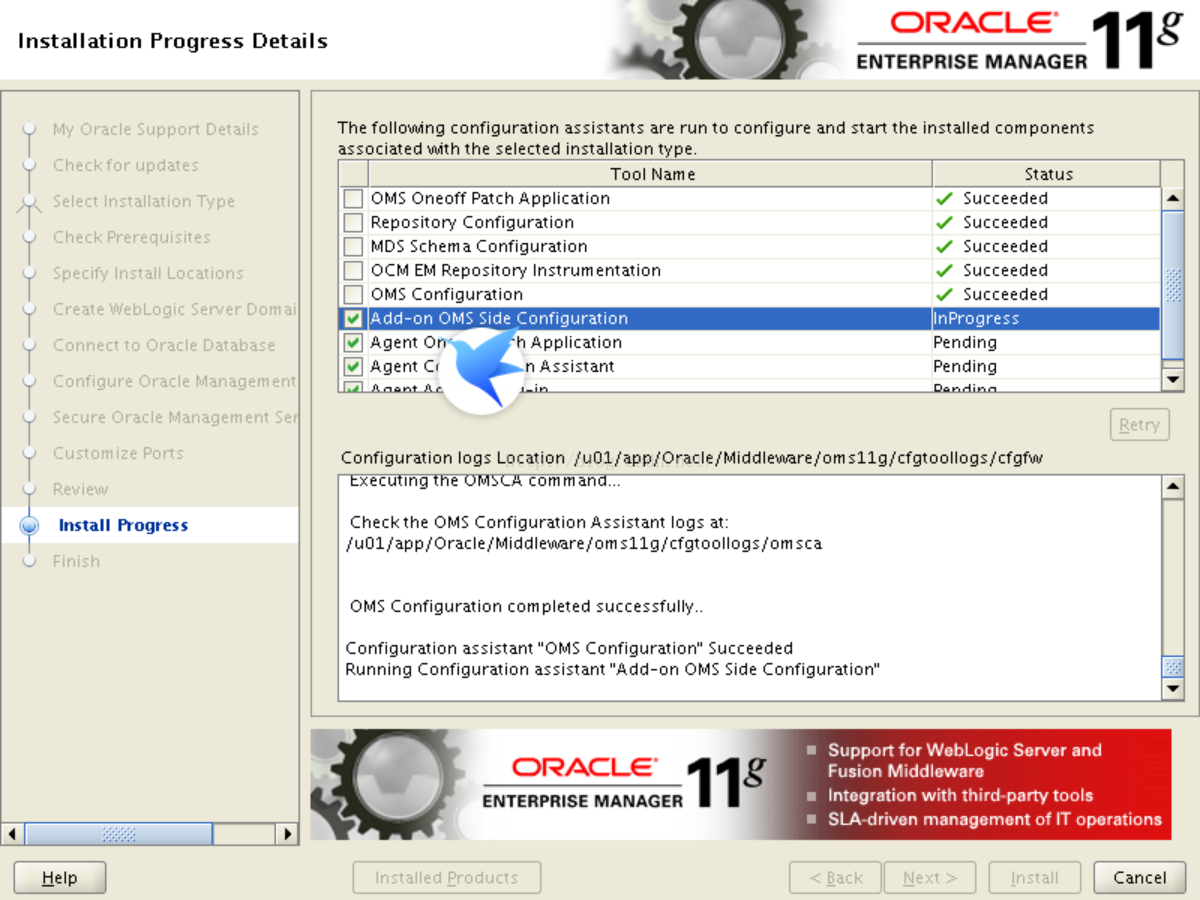Viewport: 1200px width, 900px height.
Task: Toggle checkbox for OMS Configuration row
Action: pyautogui.click(x=353, y=294)
